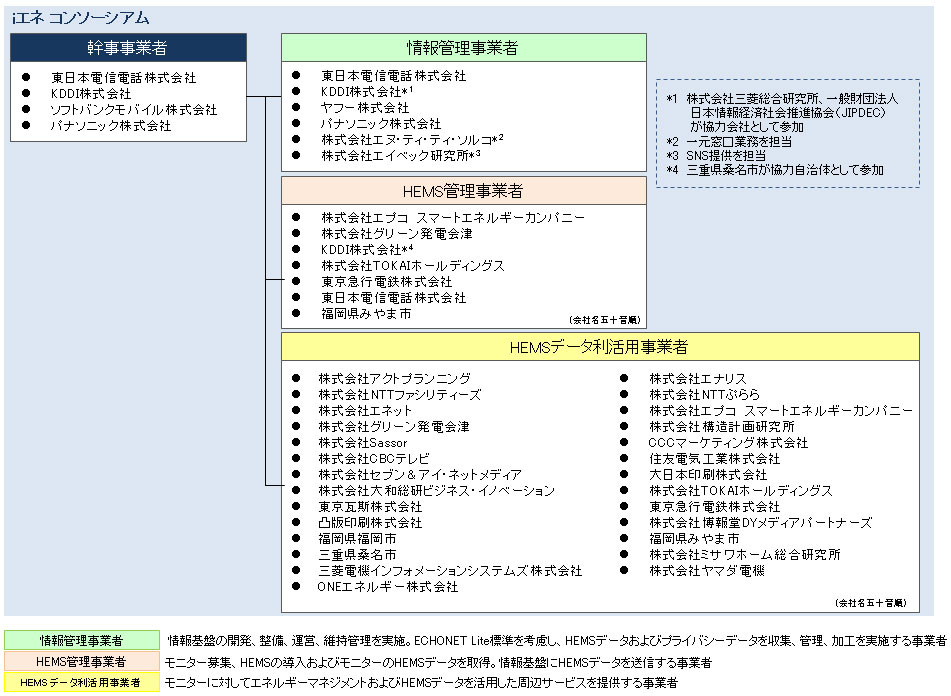The image size is (951, 696).
Task: Select '福岡県福岡市' entry
Action: click(x=357, y=538)
